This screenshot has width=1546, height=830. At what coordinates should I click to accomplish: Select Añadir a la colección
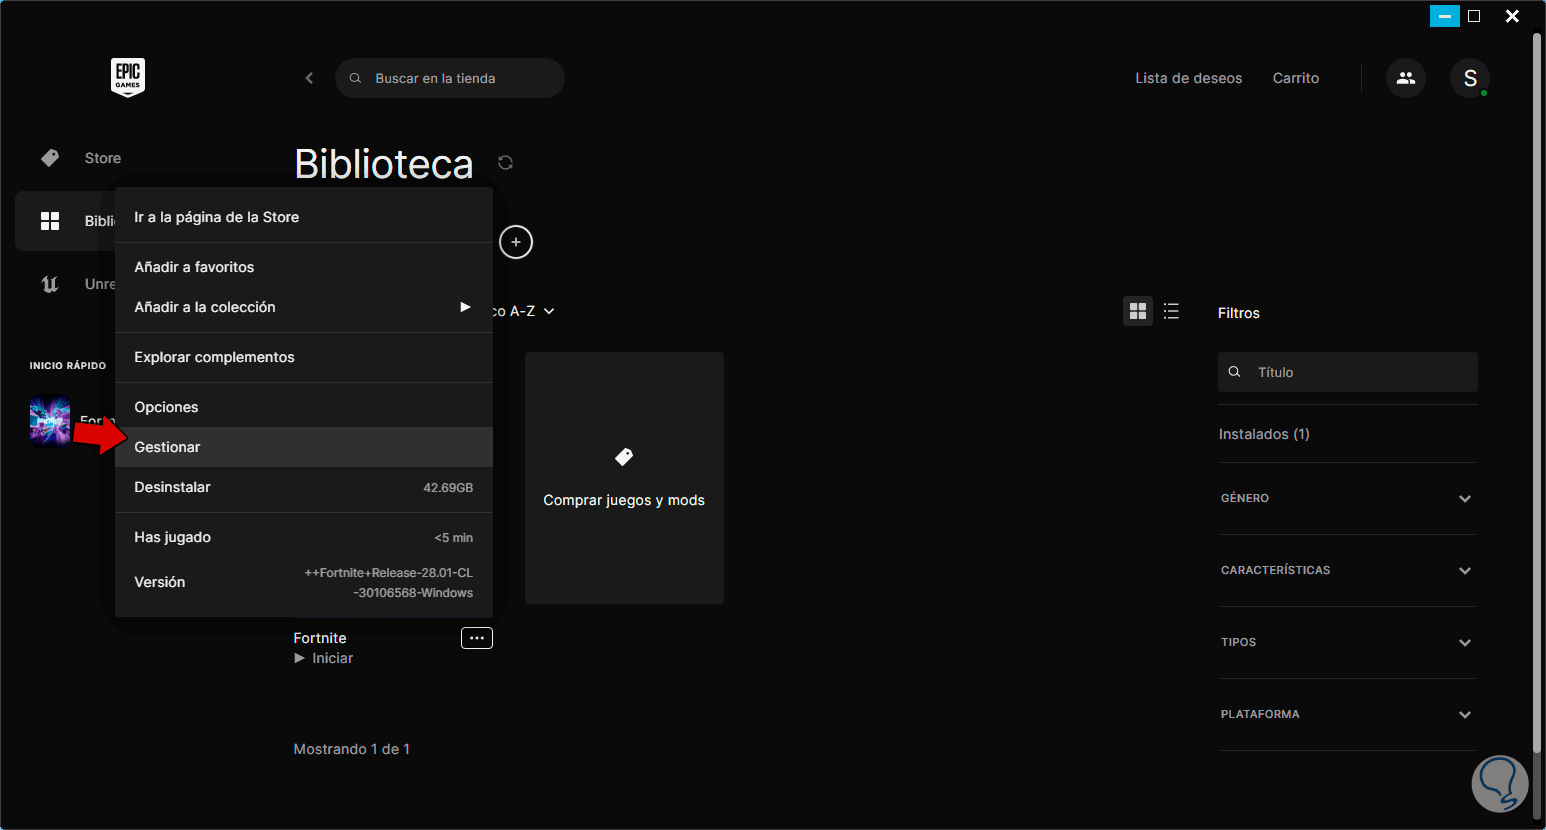304,307
